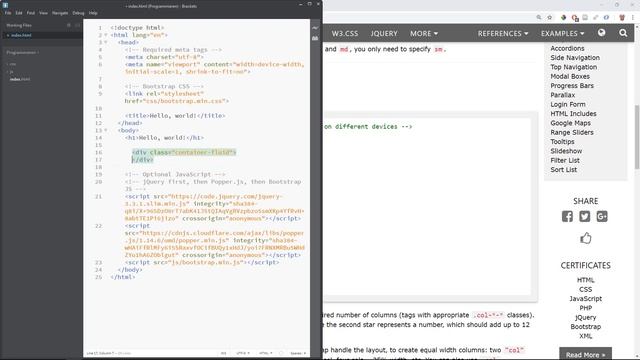Open the Accordions how-to link
Image resolution: width=640 pixels, height=360 pixels.
pos(567,48)
